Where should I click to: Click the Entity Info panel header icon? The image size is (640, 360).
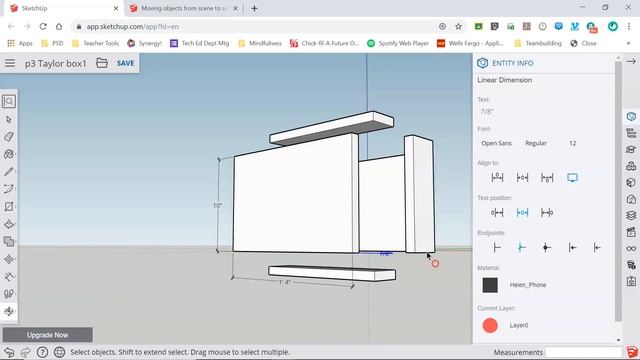pyautogui.click(x=482, y=63)
